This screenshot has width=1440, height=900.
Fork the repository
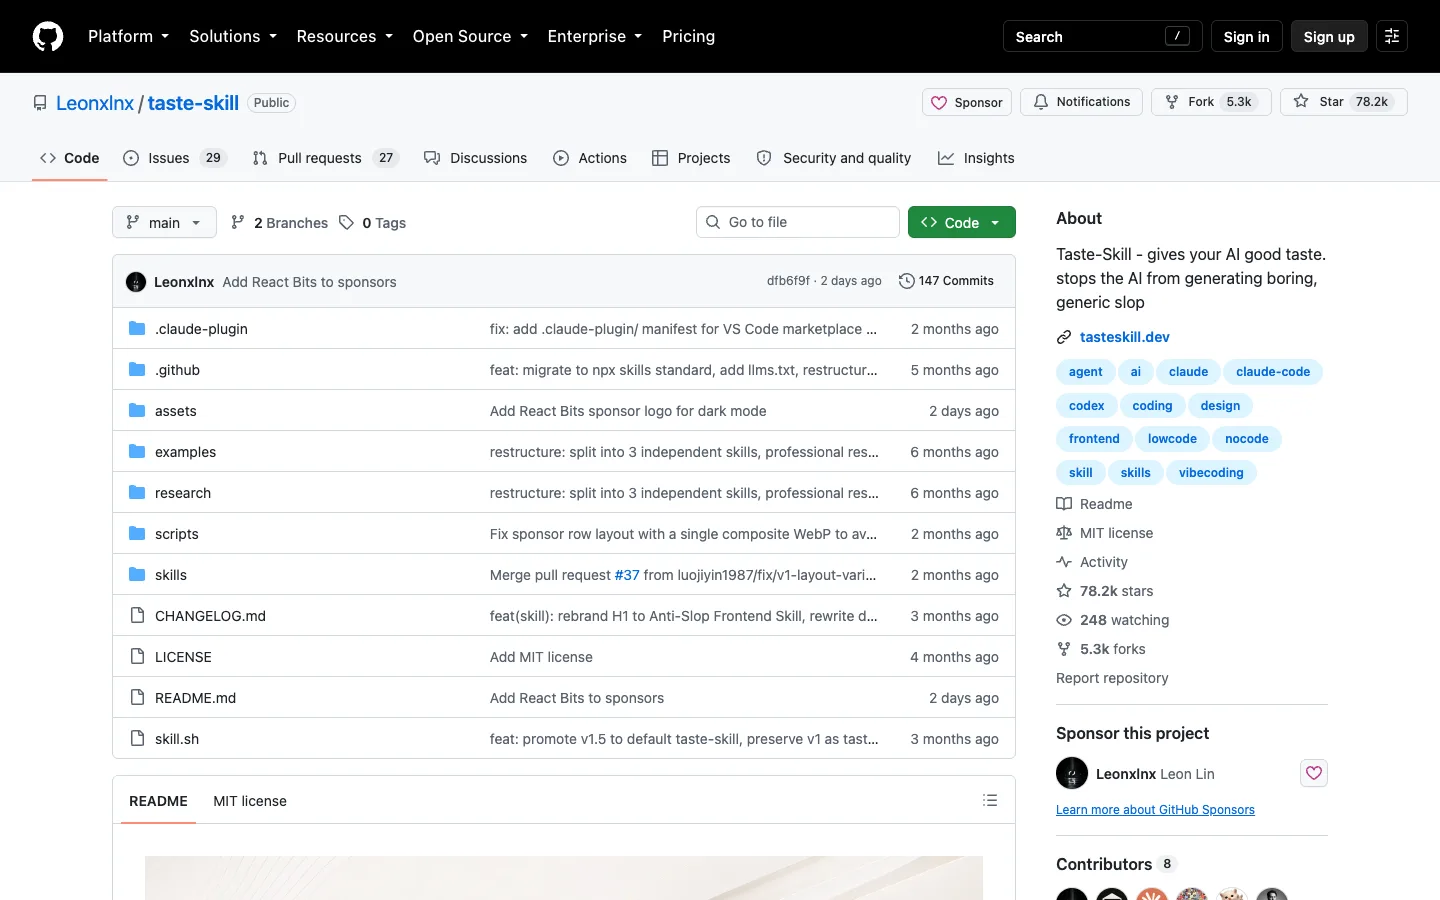[x=1211, y=102]
